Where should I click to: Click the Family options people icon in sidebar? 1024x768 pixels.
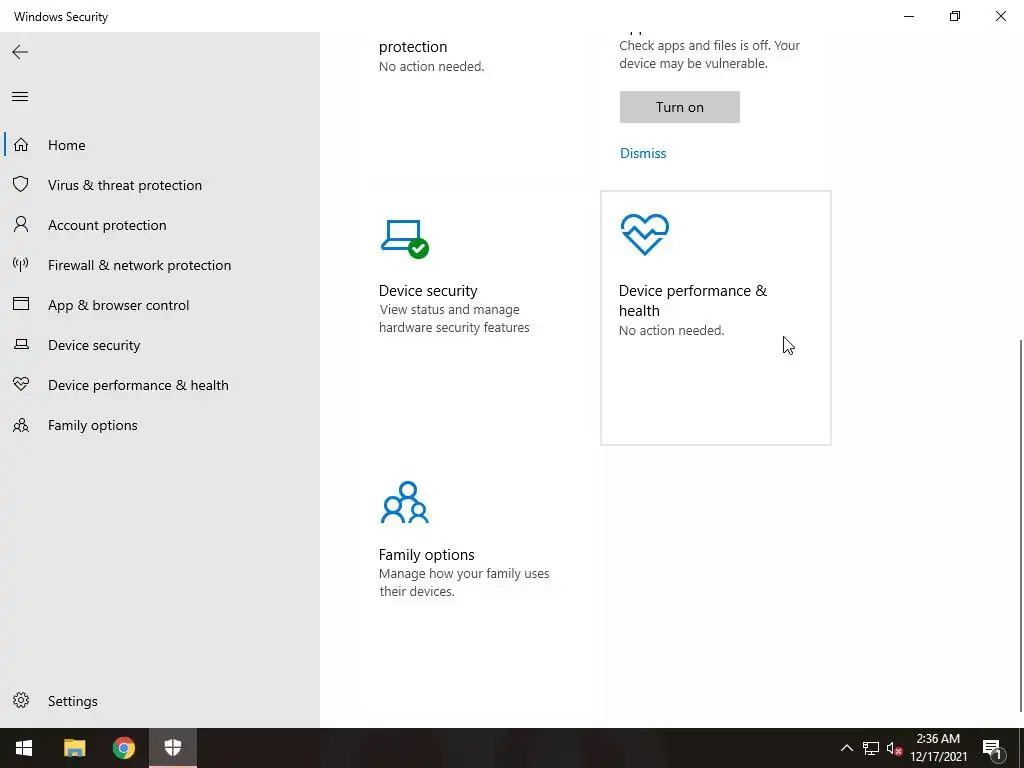tap(21, 425)
